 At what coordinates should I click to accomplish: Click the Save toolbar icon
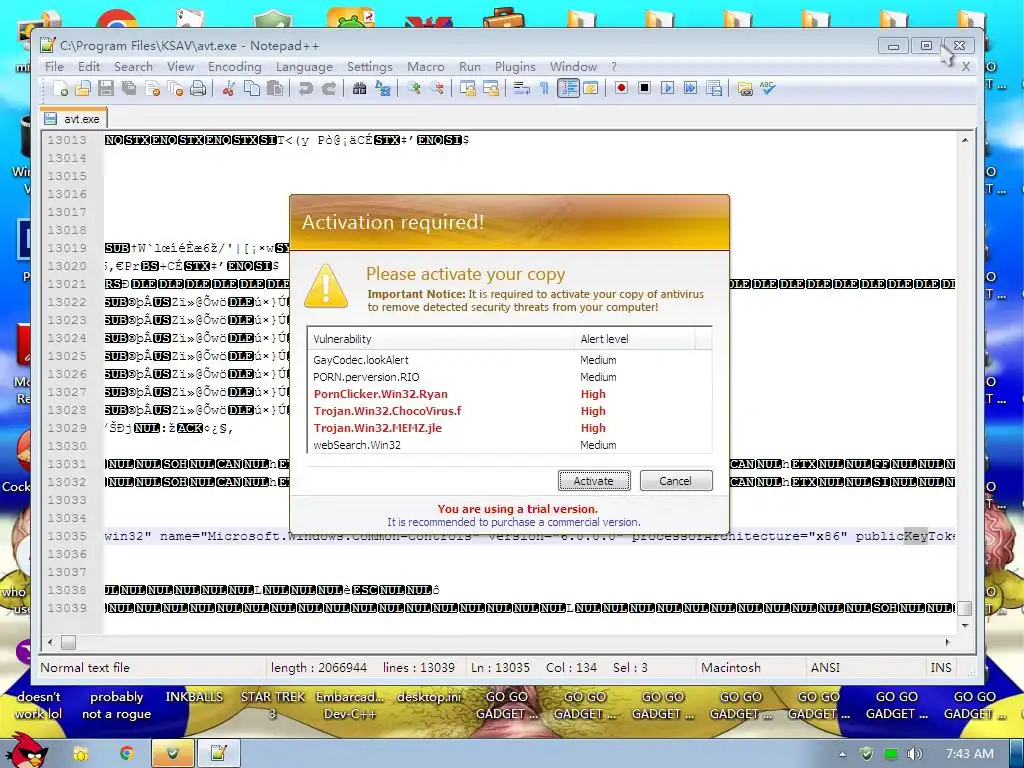point(106,88)
